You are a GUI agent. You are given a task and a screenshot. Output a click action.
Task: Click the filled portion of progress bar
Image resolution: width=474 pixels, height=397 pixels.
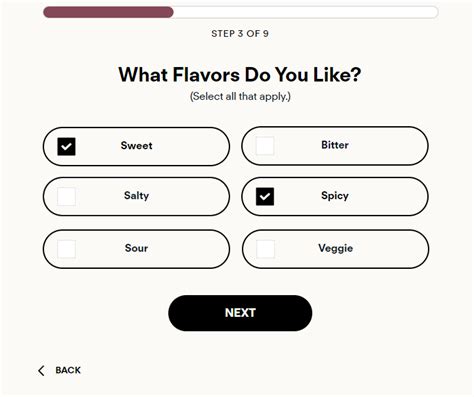pyautogui.click(x=108, y=12)
